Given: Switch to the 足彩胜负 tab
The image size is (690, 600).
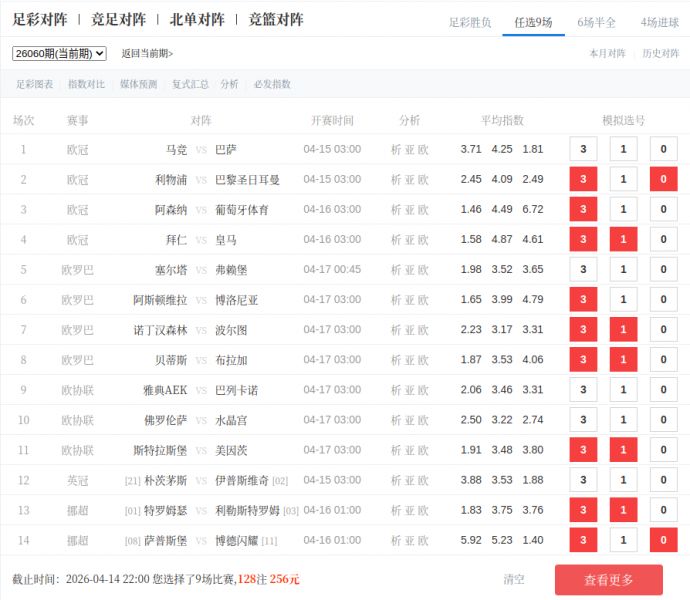Looking at the screenshot, I should tap(469, 22).
